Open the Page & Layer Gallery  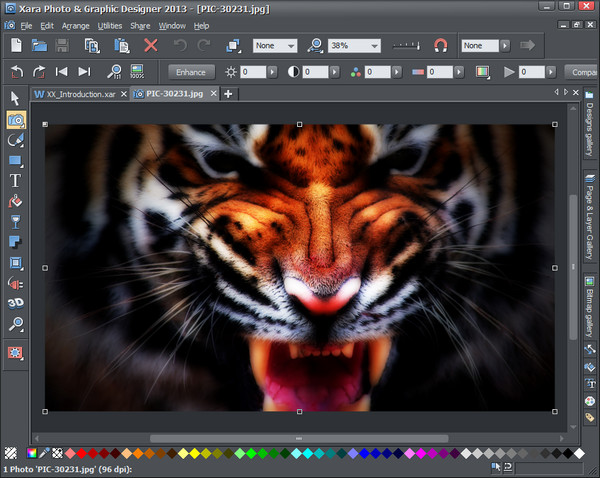tap(589, 217)
